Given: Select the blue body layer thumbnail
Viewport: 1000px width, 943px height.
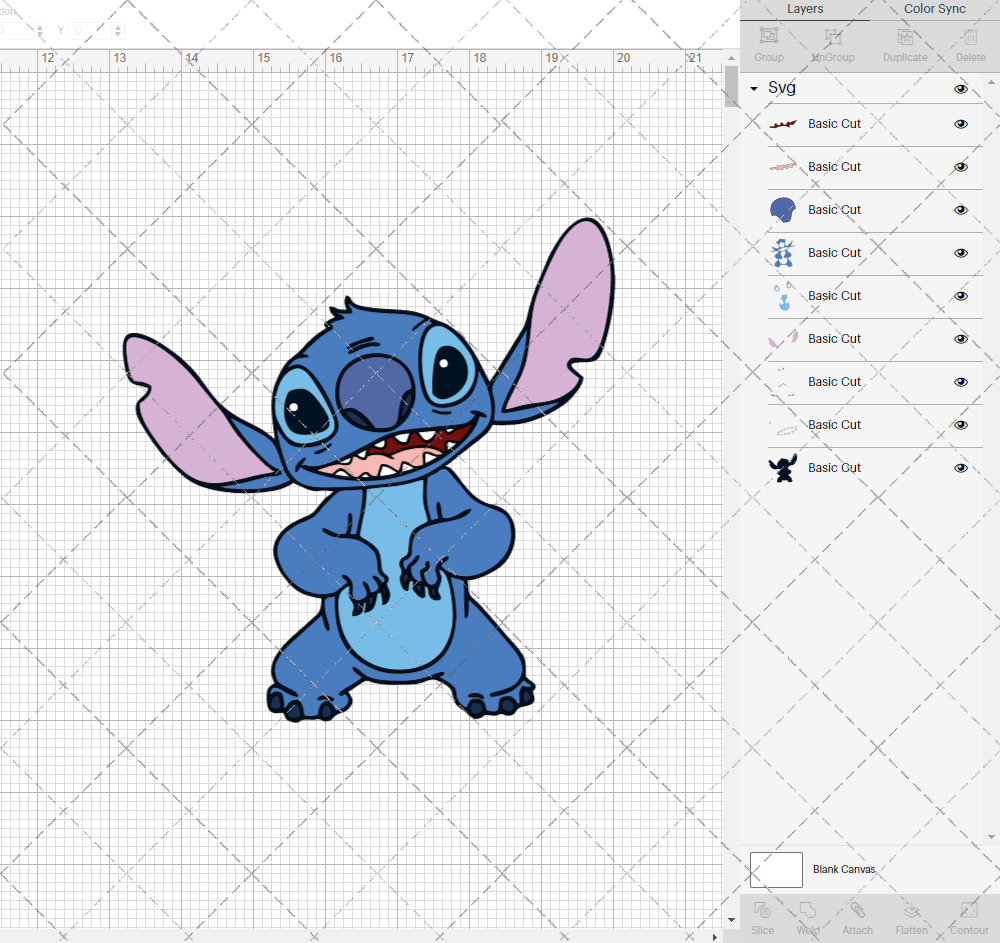Looking at the screenshot, I should (783, 253).
